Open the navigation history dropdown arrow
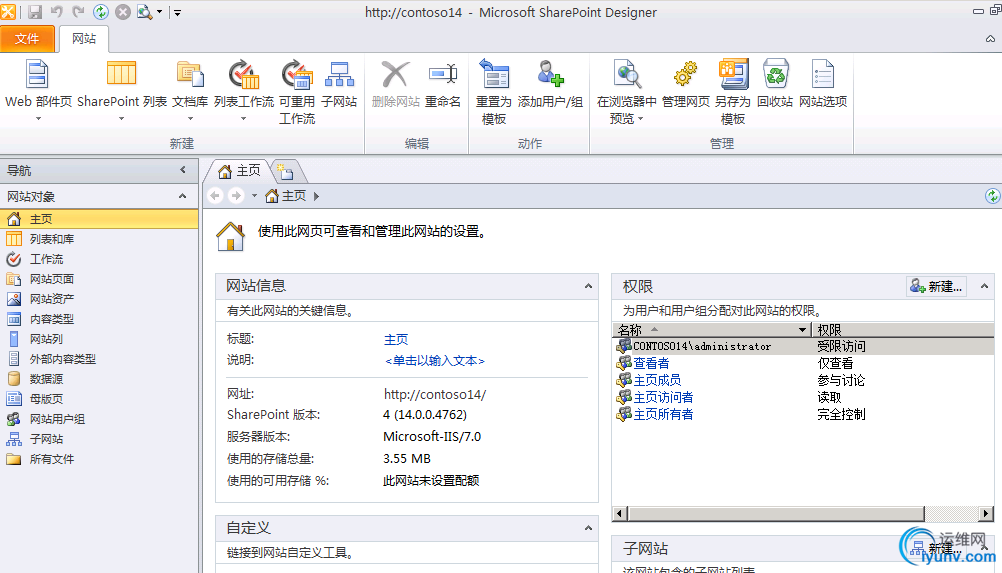 254,195
